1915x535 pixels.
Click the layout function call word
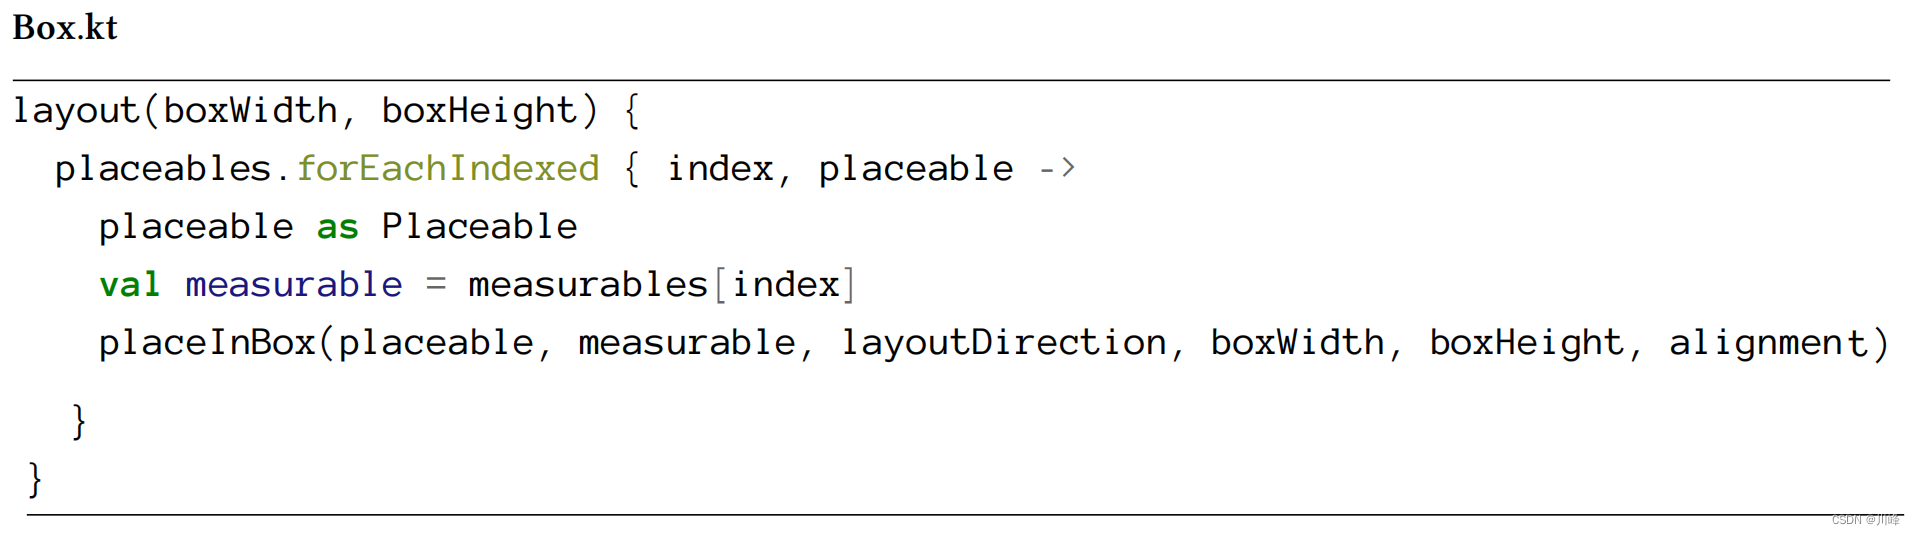(x=76, y=110)
